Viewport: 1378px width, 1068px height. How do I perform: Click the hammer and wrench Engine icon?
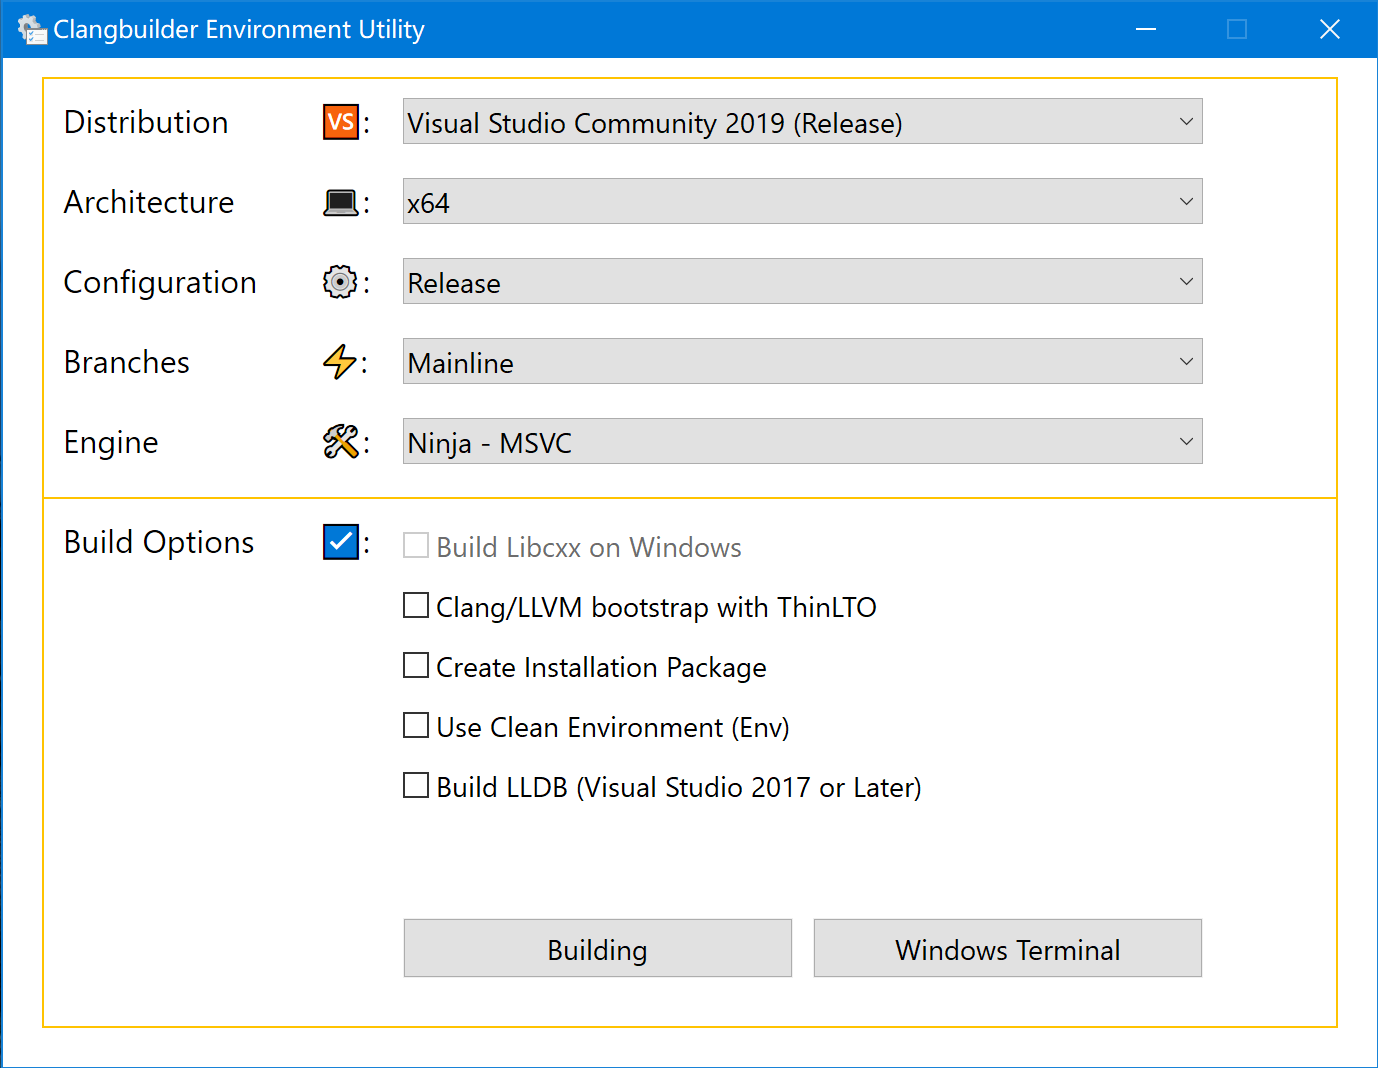pos(340,442)
